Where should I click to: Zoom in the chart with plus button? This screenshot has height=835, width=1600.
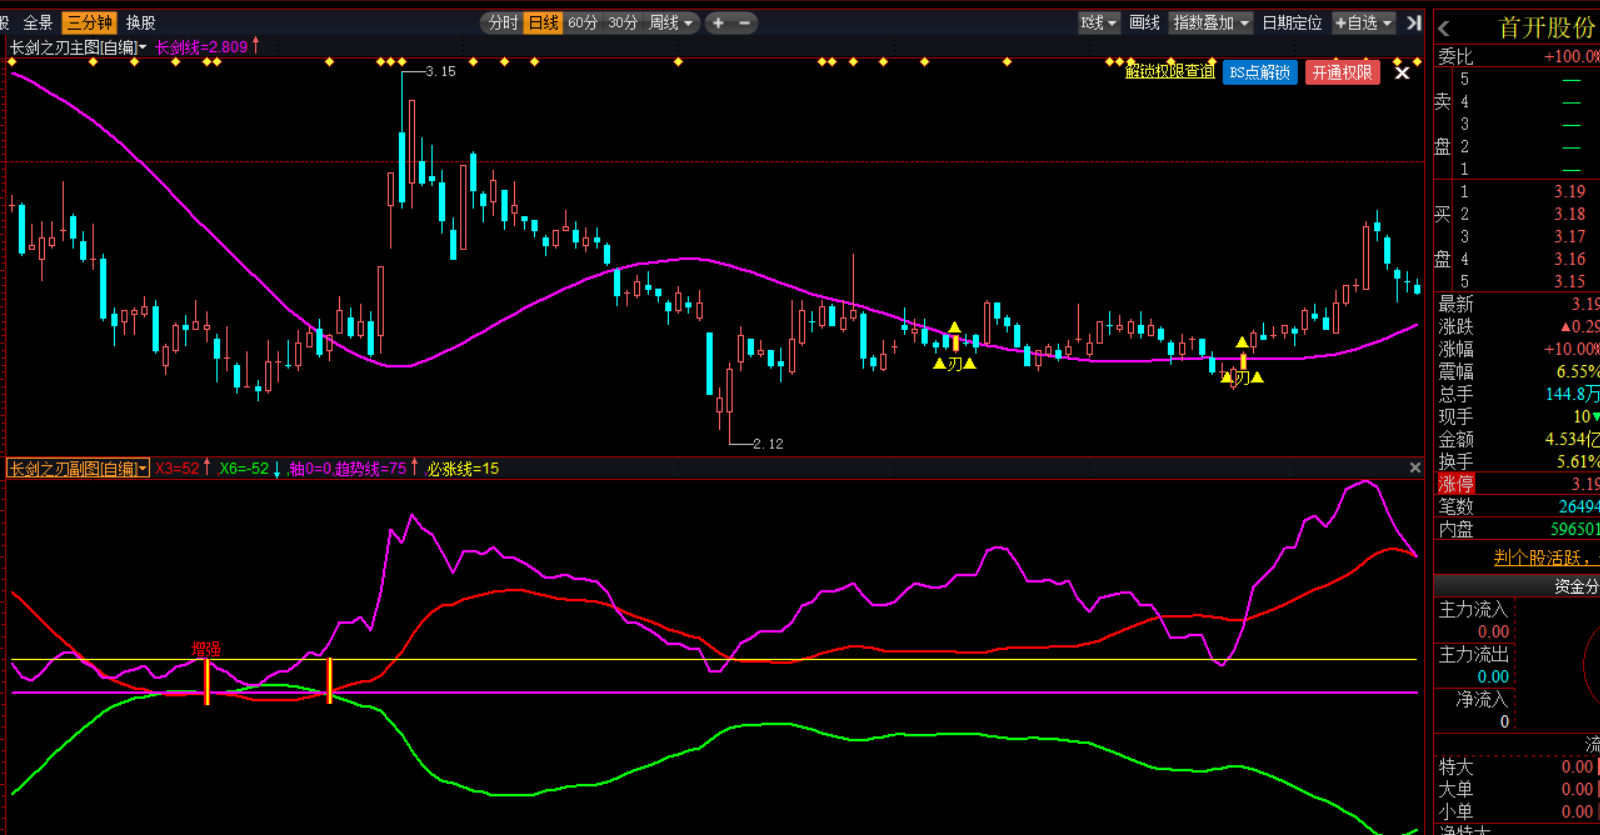point(718,23)
